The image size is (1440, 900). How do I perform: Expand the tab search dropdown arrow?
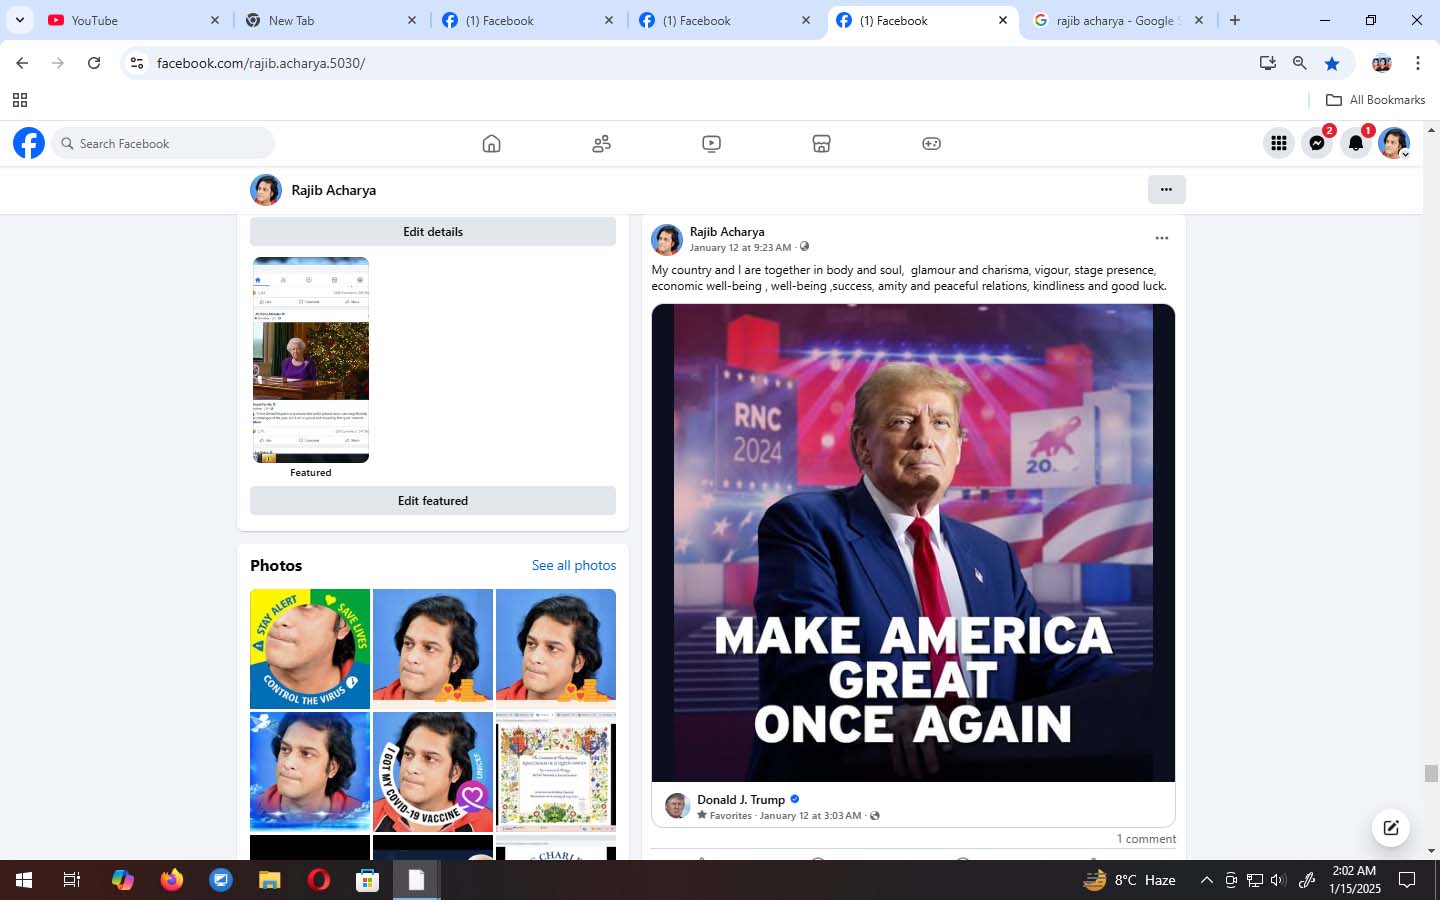pos(20,20)
